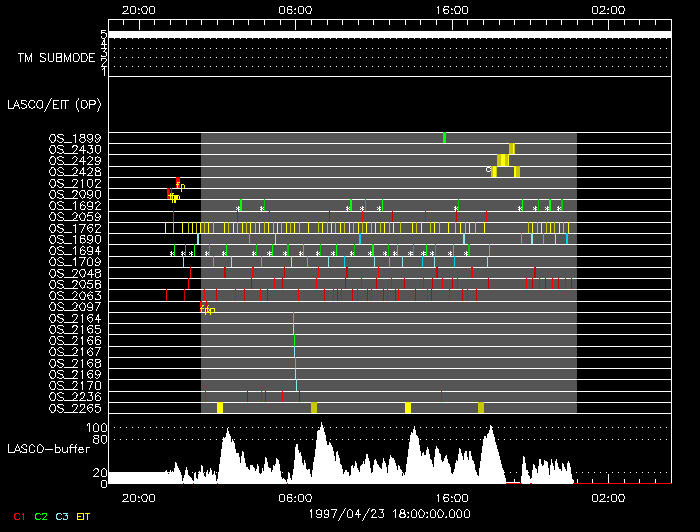Select the OS_1762 row label
The image size is (700, 532).
click(x=74, y=228)
